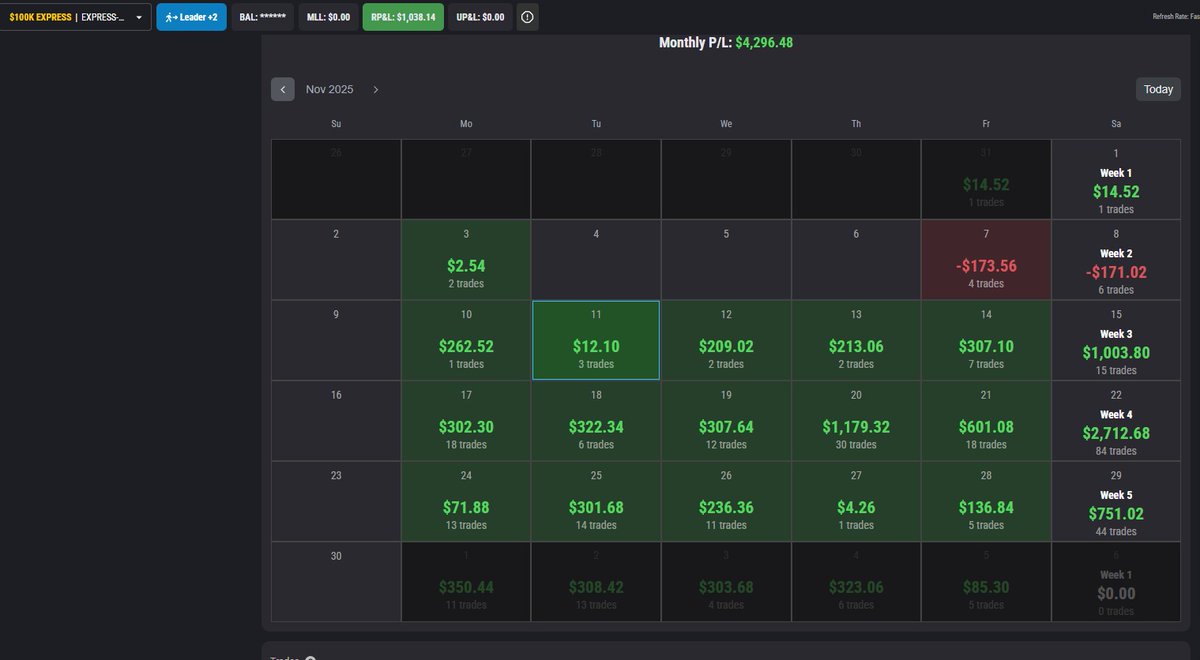1200x660 pixels.
Task: Click Week 5 summary showing $751.02
Action: (1116, 501)
